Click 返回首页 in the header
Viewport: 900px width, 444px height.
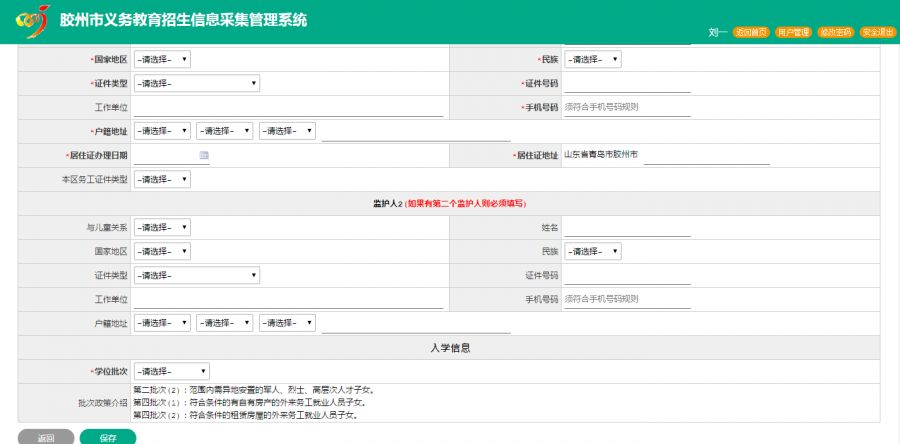pyautogui.click(x=751, y=33)
